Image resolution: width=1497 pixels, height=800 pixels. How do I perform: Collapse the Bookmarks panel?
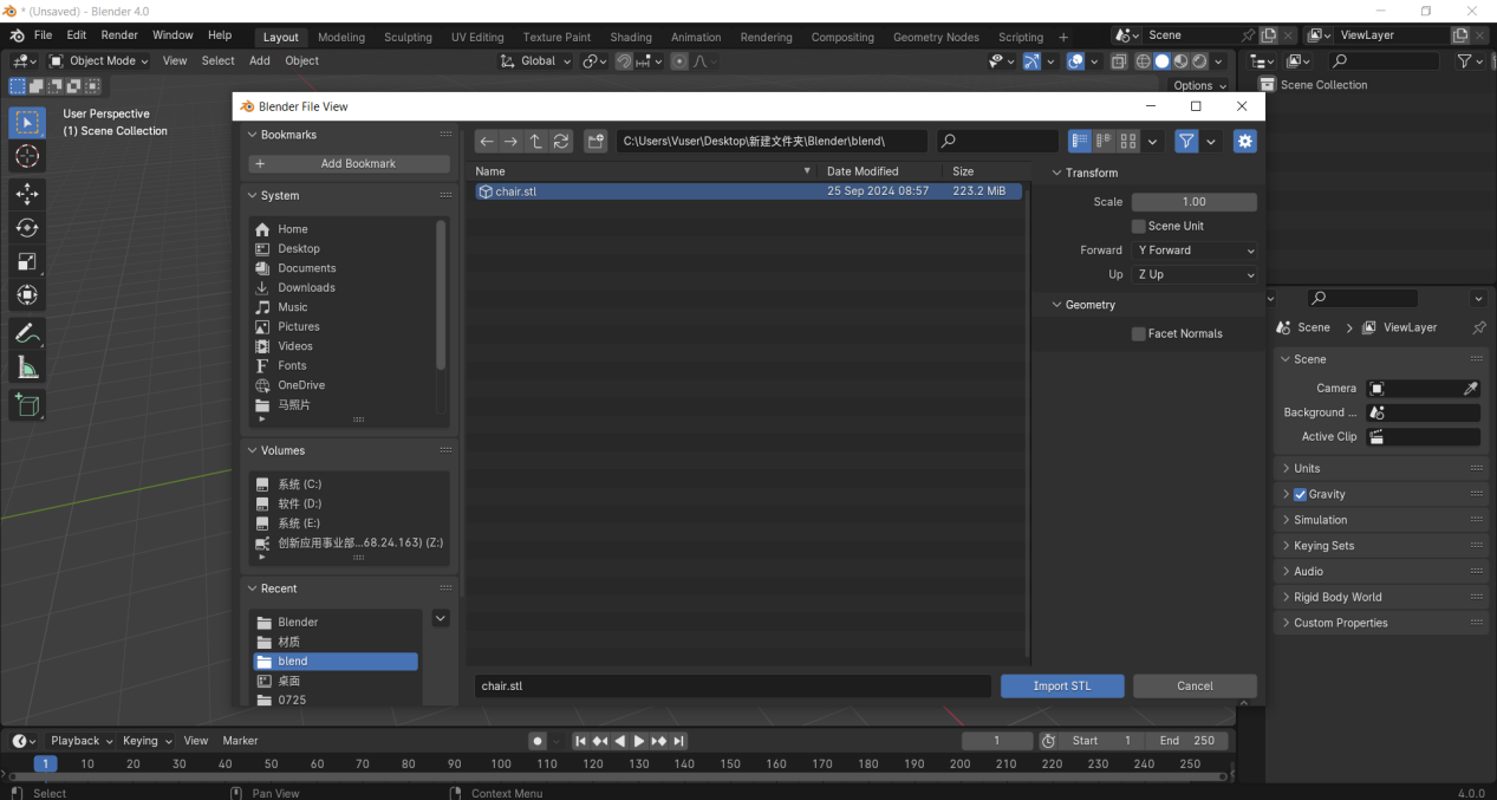252,135
